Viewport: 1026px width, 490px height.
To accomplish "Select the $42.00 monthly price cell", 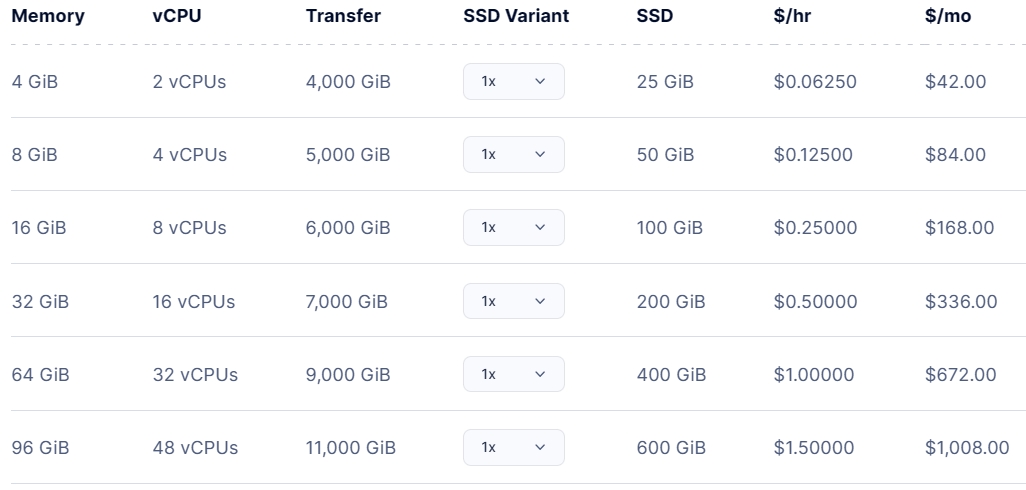I will [955, 82].
